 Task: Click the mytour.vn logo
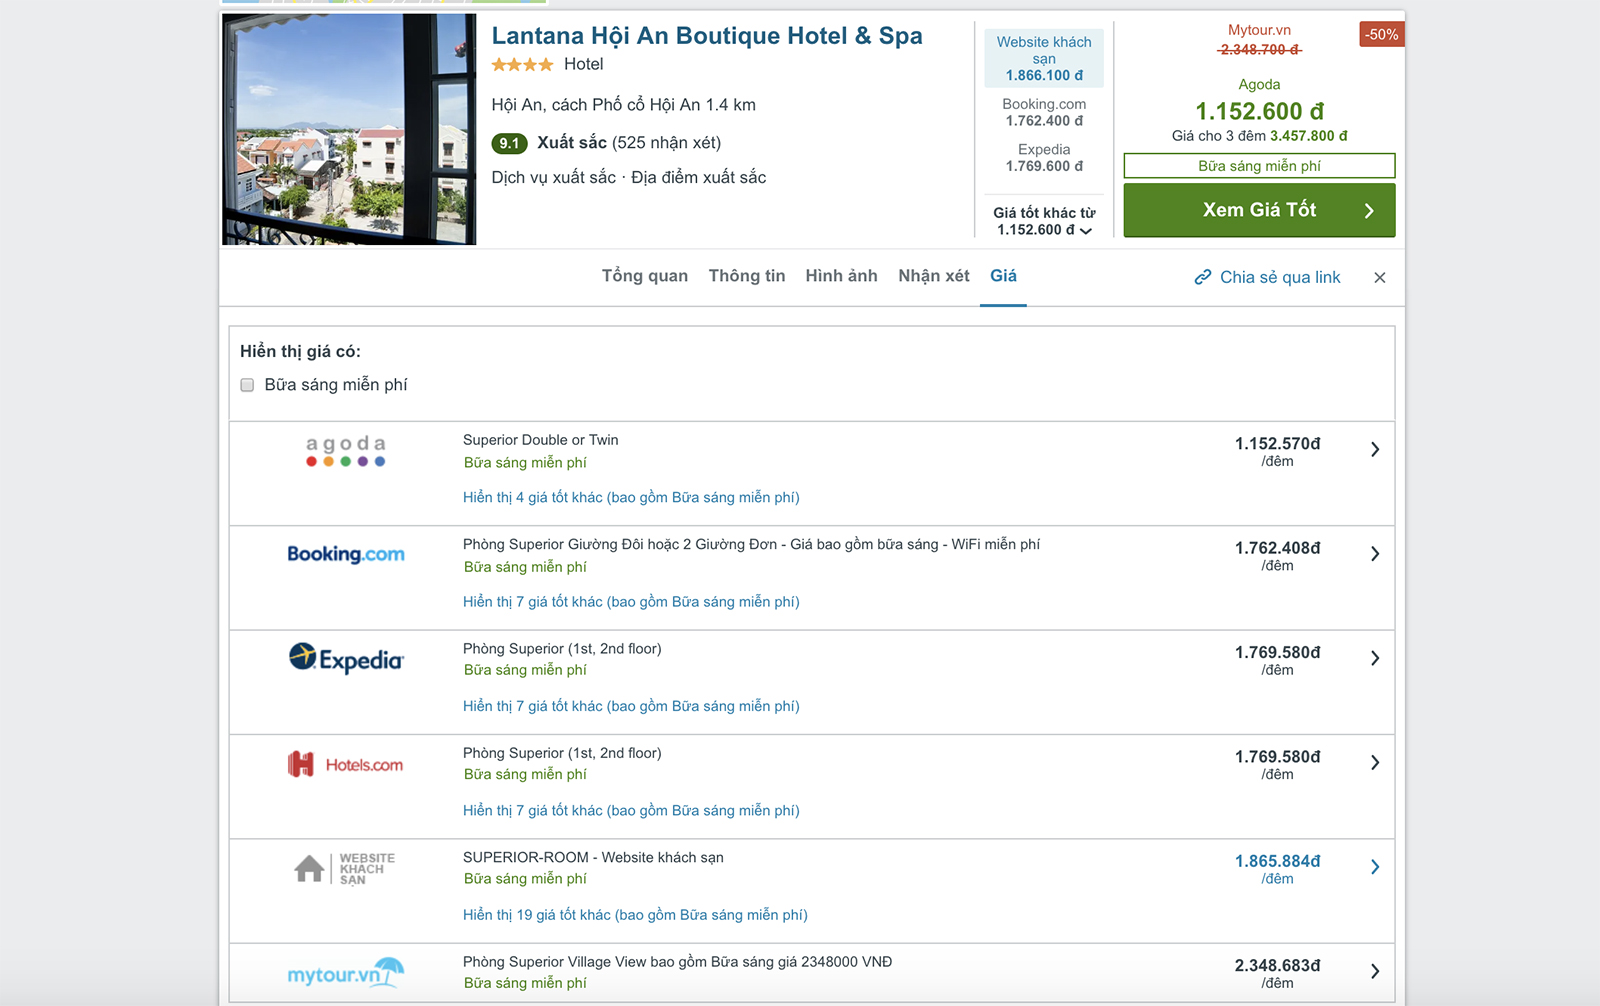click(346, 973)
